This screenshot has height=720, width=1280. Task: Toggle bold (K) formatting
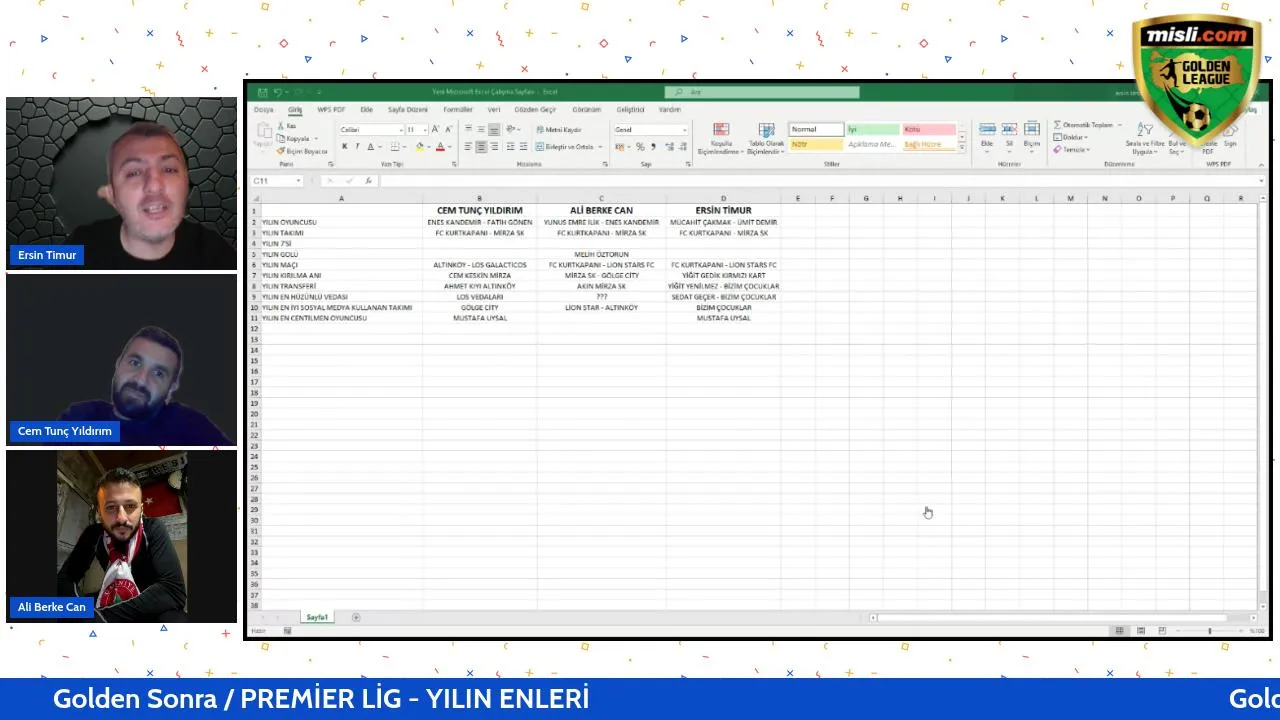(345, 147)
